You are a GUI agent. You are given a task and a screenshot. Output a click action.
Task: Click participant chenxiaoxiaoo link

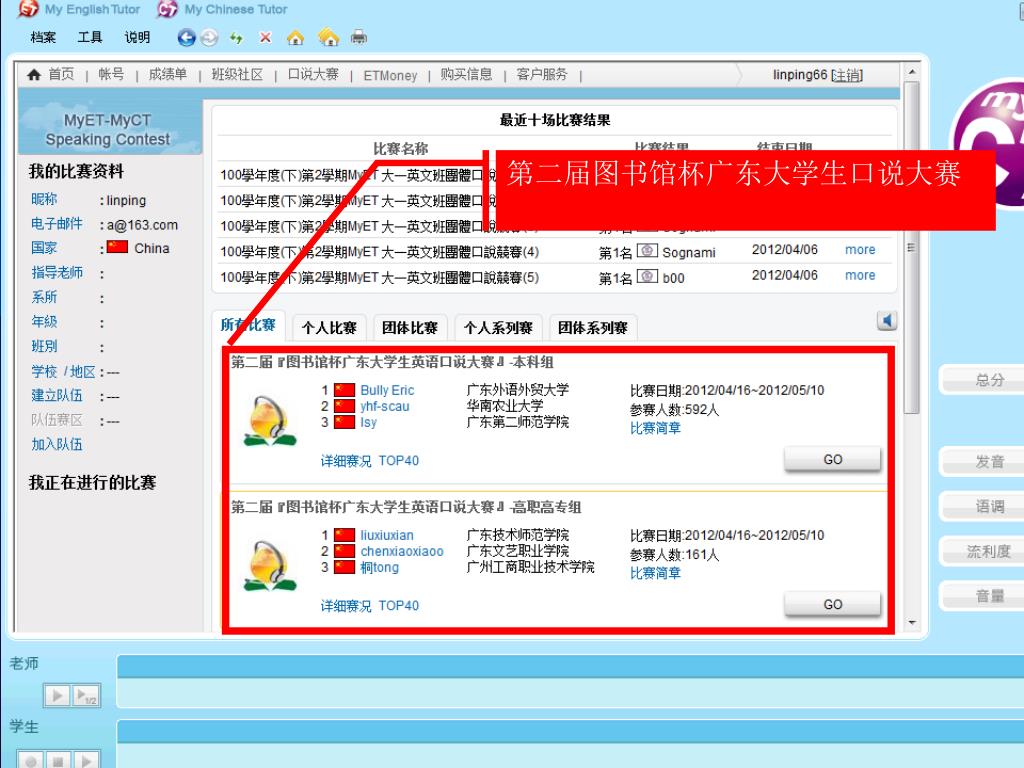click(x=402, y=551)
